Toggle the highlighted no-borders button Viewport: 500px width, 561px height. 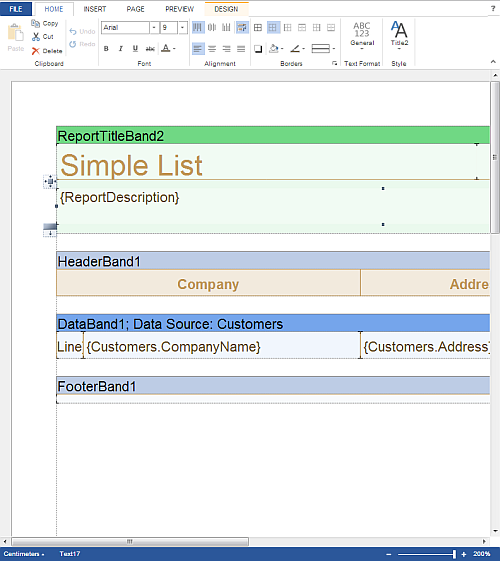(x=273, y=27)
